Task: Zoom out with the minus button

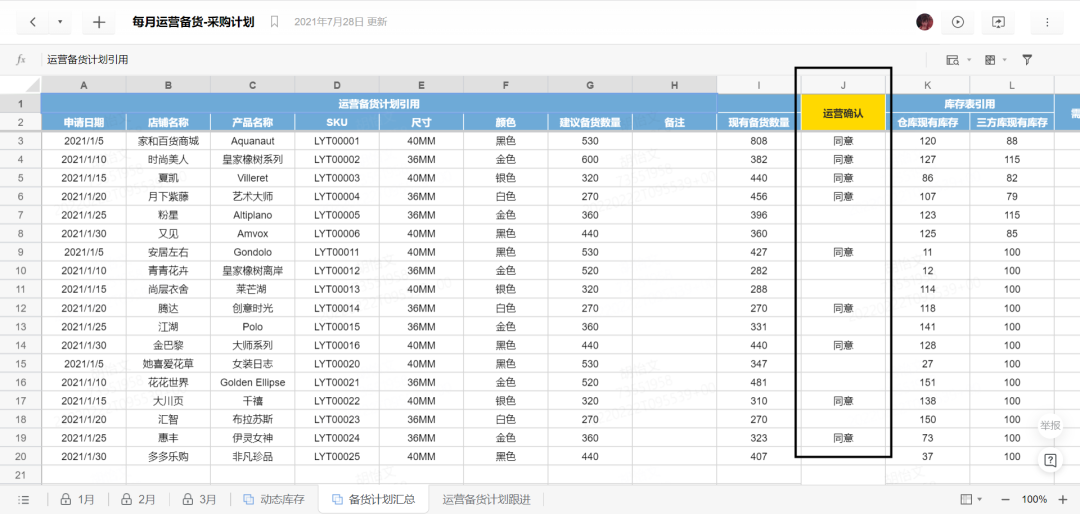Action: [x=1005, y=500]
